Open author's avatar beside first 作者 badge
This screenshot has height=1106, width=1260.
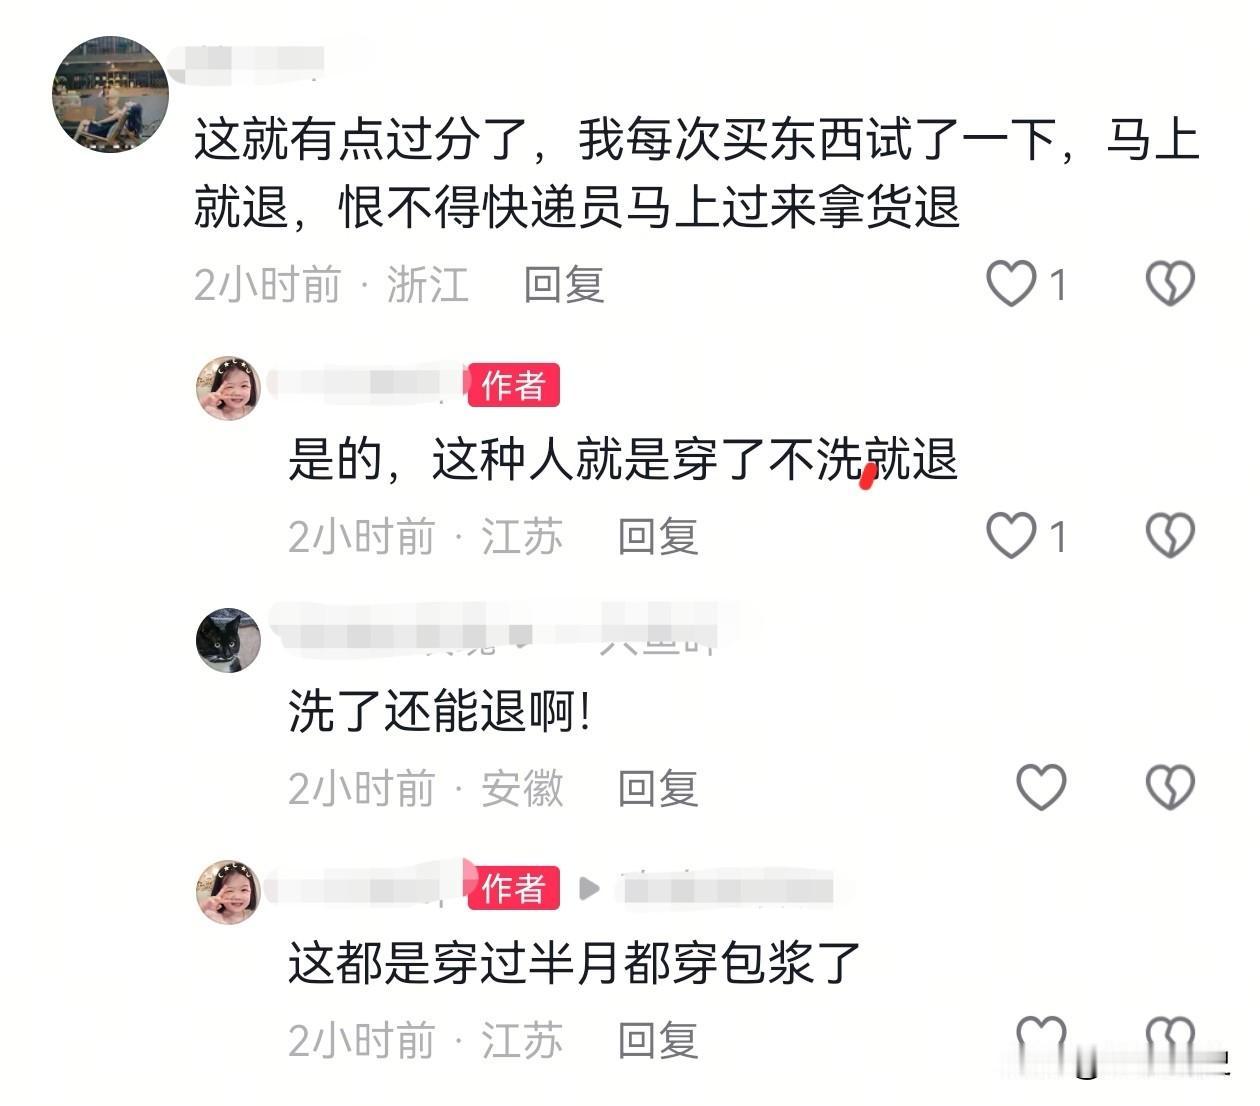pos(228,387)
